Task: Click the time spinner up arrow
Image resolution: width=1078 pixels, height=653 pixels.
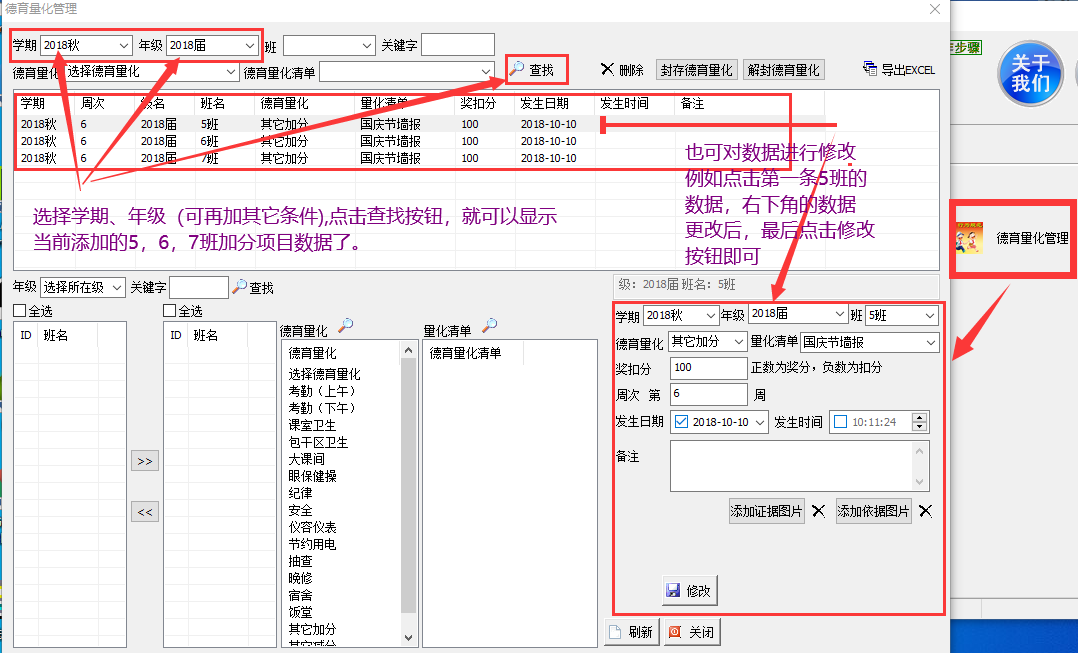Action: coord(919,417)
